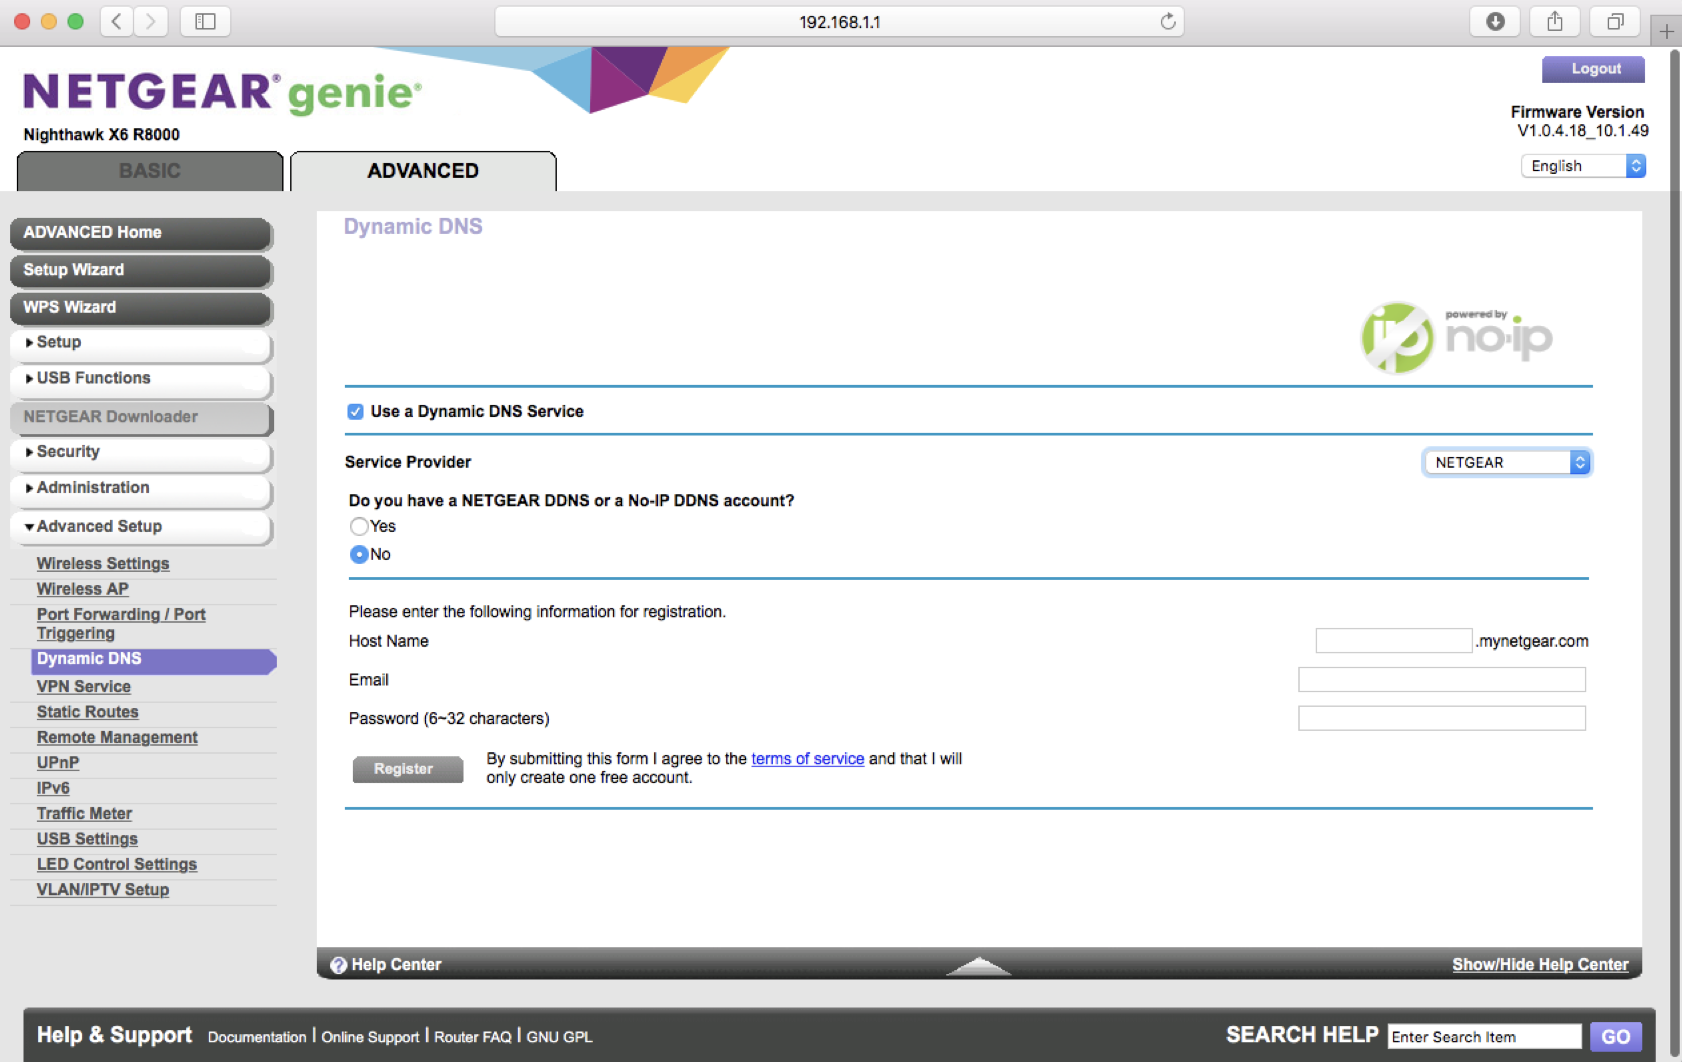Click the NETGEAR genie logo
The height and width of the screenshot is (1062, 1682).
coord(222,93)
